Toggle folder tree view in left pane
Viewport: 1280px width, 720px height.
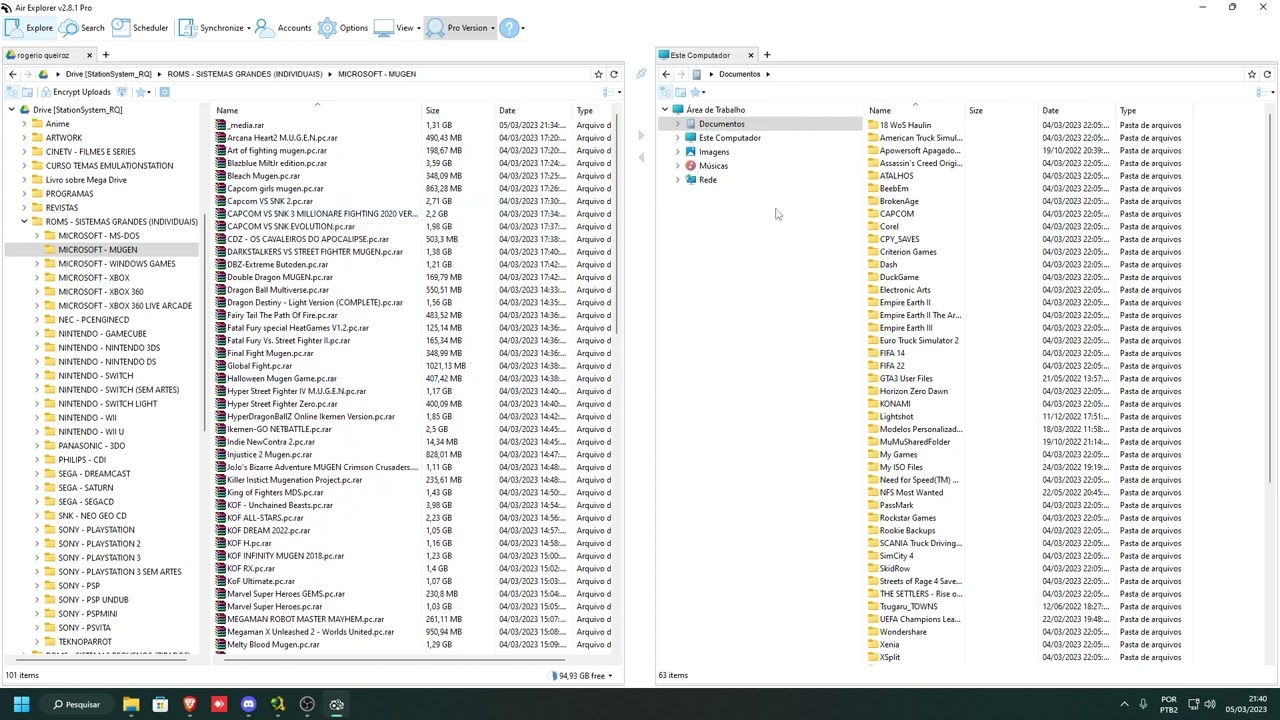(13, 92)
